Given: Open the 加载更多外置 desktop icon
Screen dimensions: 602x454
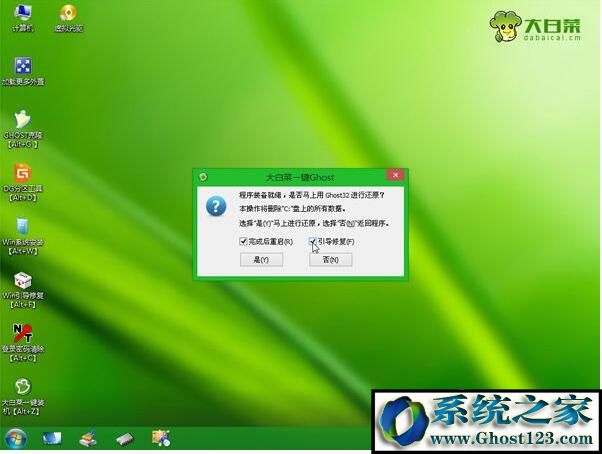Looking at the screenshot, I should [x=23, y=71].
